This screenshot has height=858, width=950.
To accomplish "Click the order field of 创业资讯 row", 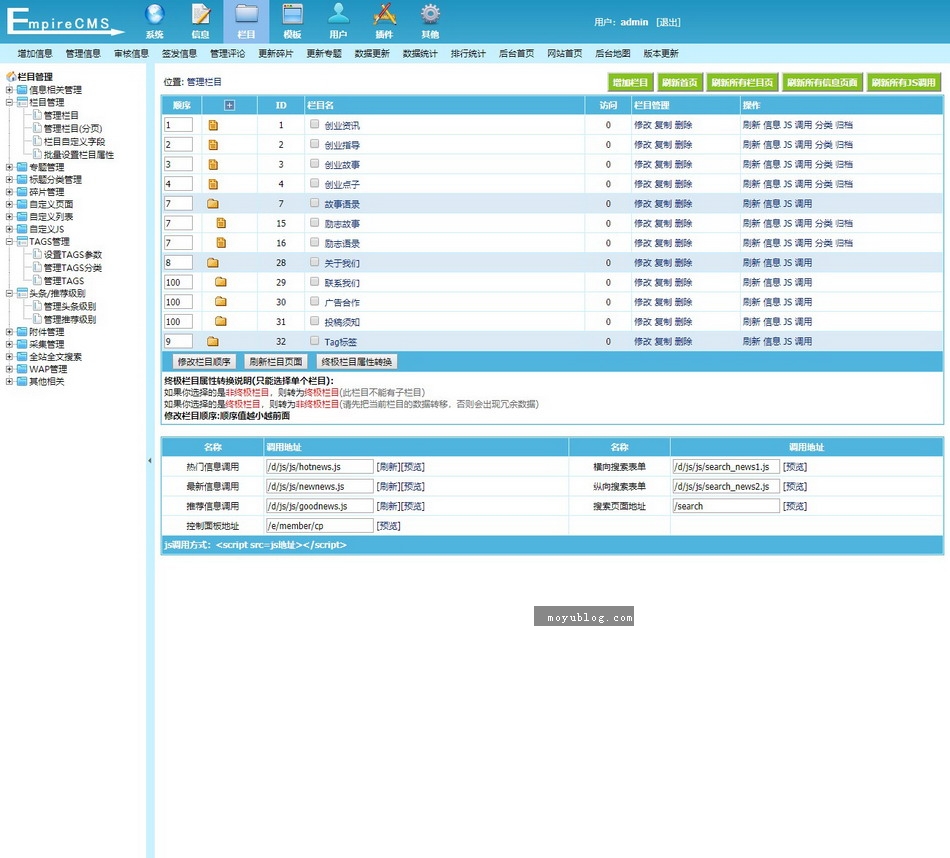I will [x=178, y=125].
